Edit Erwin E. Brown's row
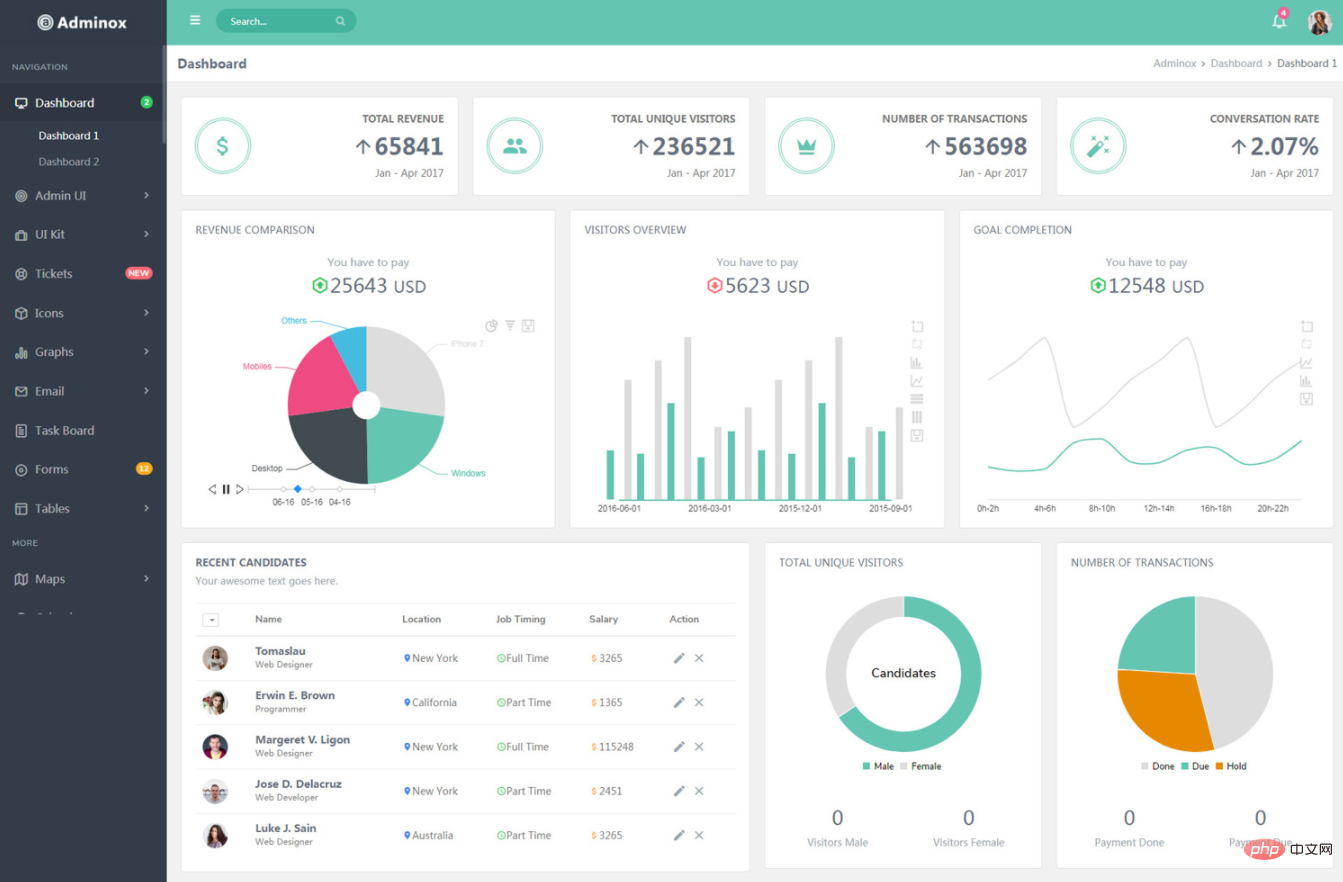 (679, 702)
